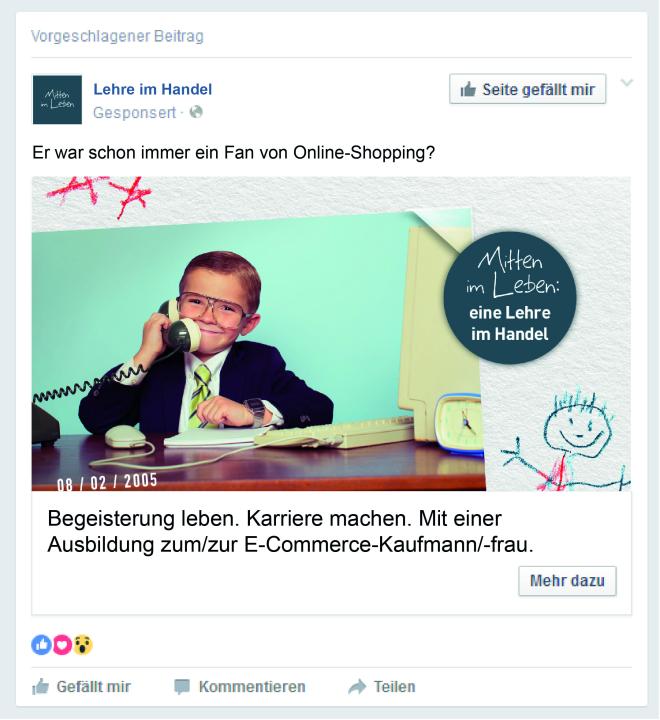Like the post with Gefällt mir
660x720 pixels.
pos(81,686)
